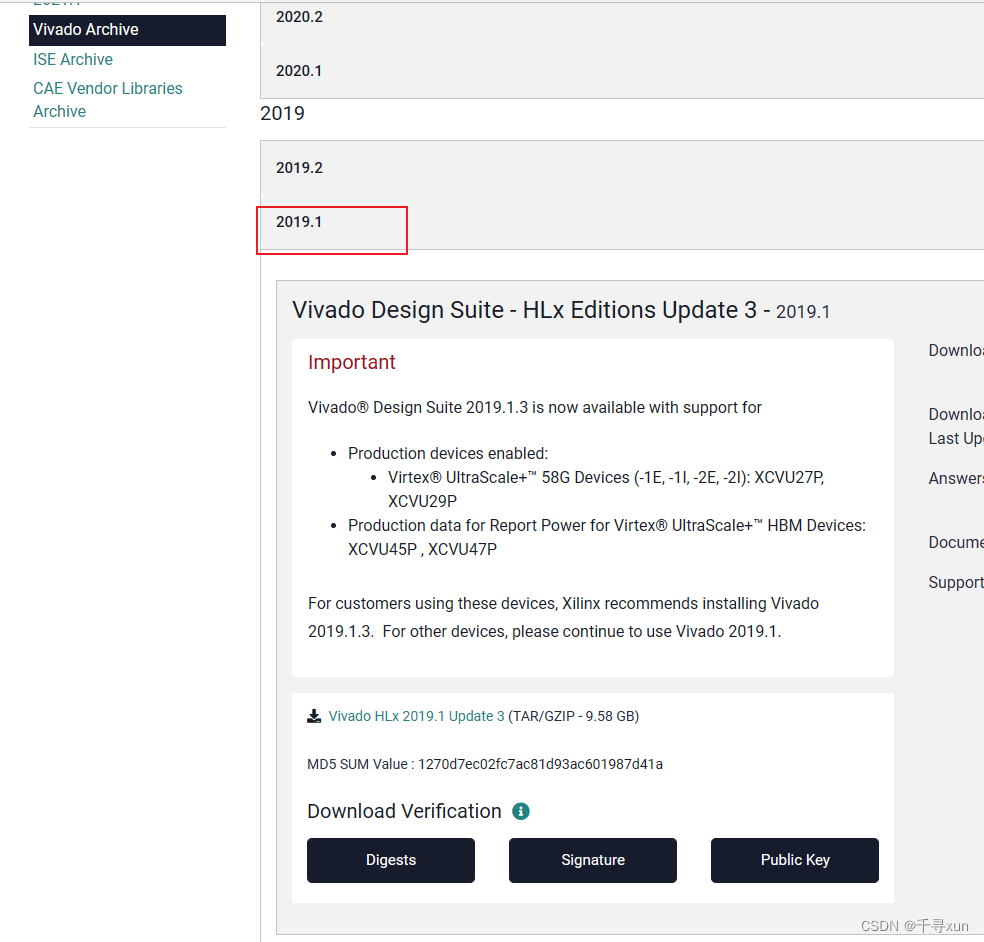This screenshot has width=984, height=942.
Task: Click the download arrow icon beside Vivado HLx
Action: coord(314,716)
